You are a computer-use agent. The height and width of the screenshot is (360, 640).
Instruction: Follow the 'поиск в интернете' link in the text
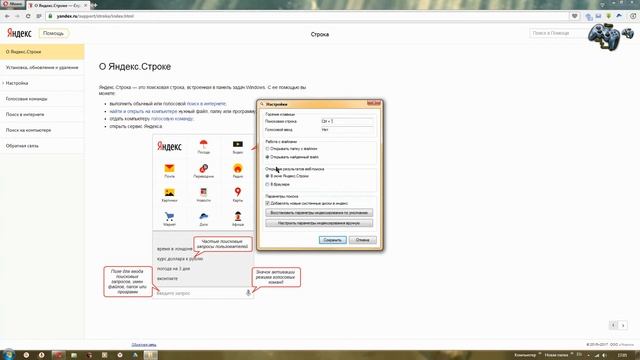coord(206,104)
